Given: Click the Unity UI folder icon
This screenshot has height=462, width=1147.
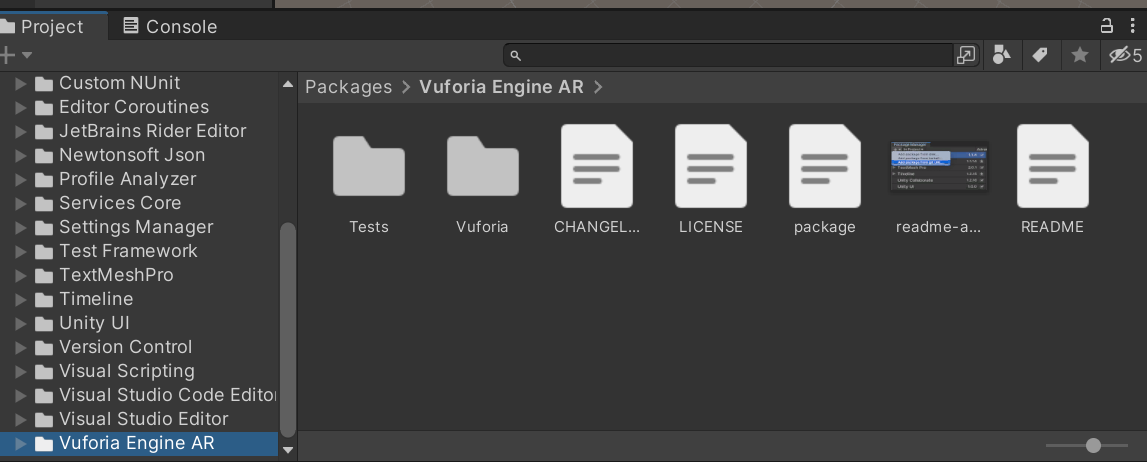Looking at the screenshot, I should [44, 323].
